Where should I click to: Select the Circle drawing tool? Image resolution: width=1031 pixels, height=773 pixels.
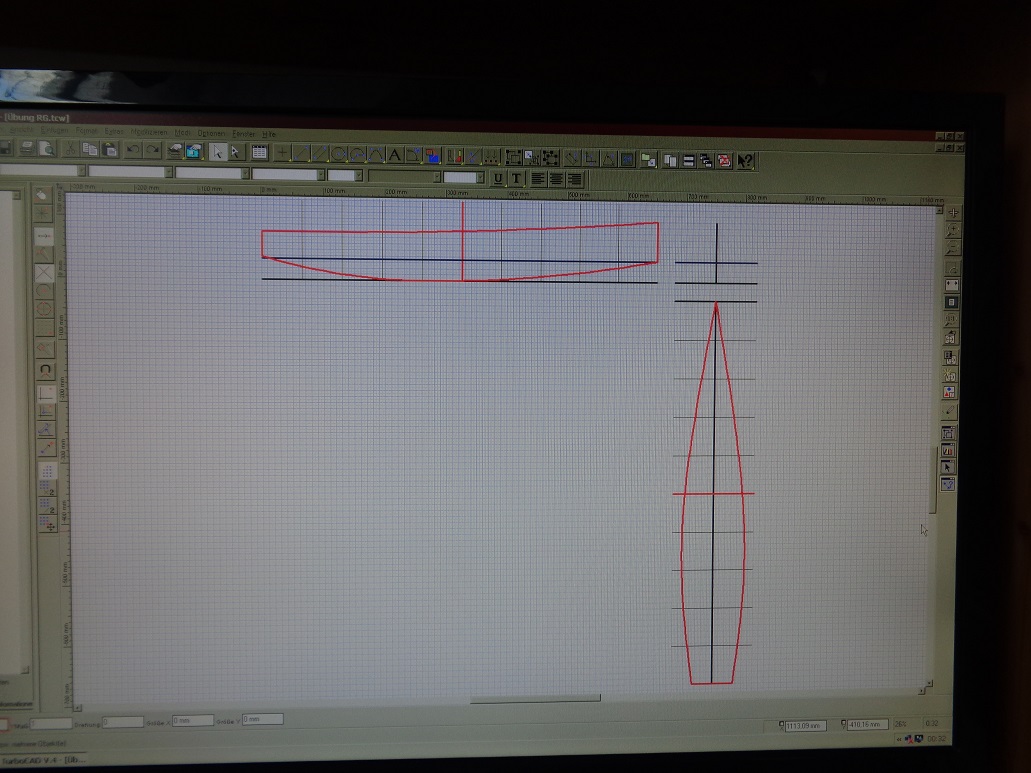[338, 154]
